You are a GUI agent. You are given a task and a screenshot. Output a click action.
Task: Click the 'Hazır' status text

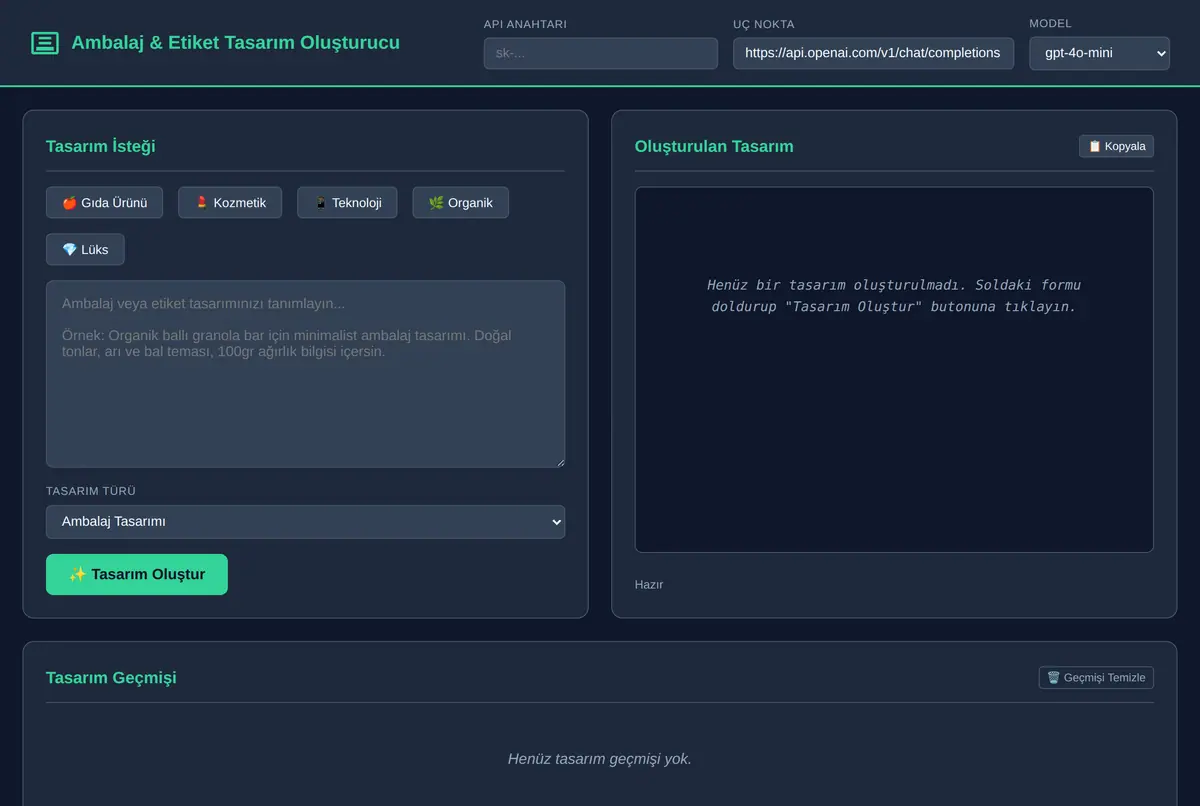click(x=649, y=585)
